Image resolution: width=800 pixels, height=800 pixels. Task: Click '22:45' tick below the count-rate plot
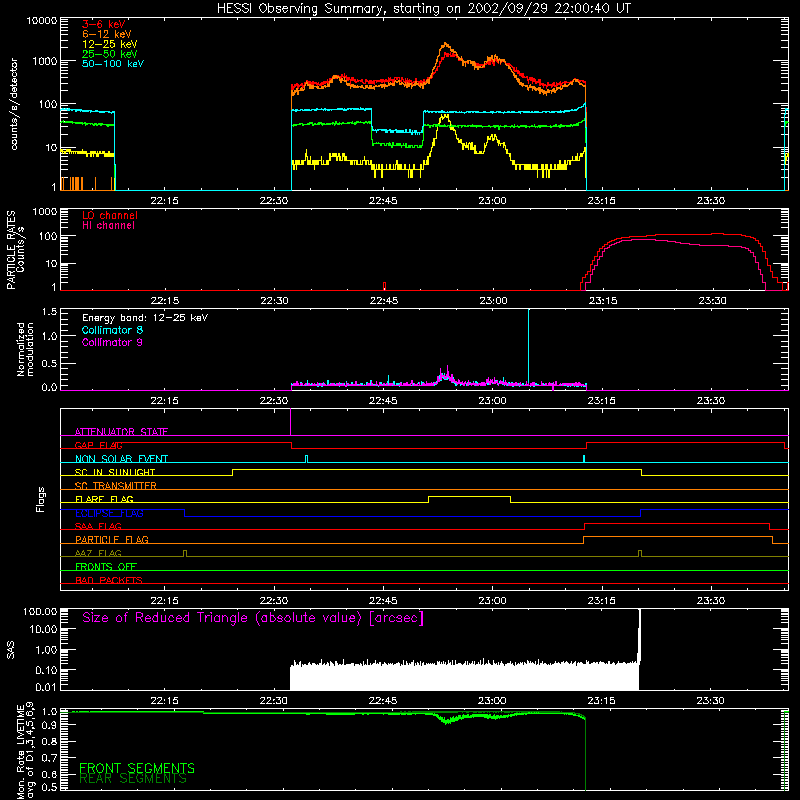[383, 201]
